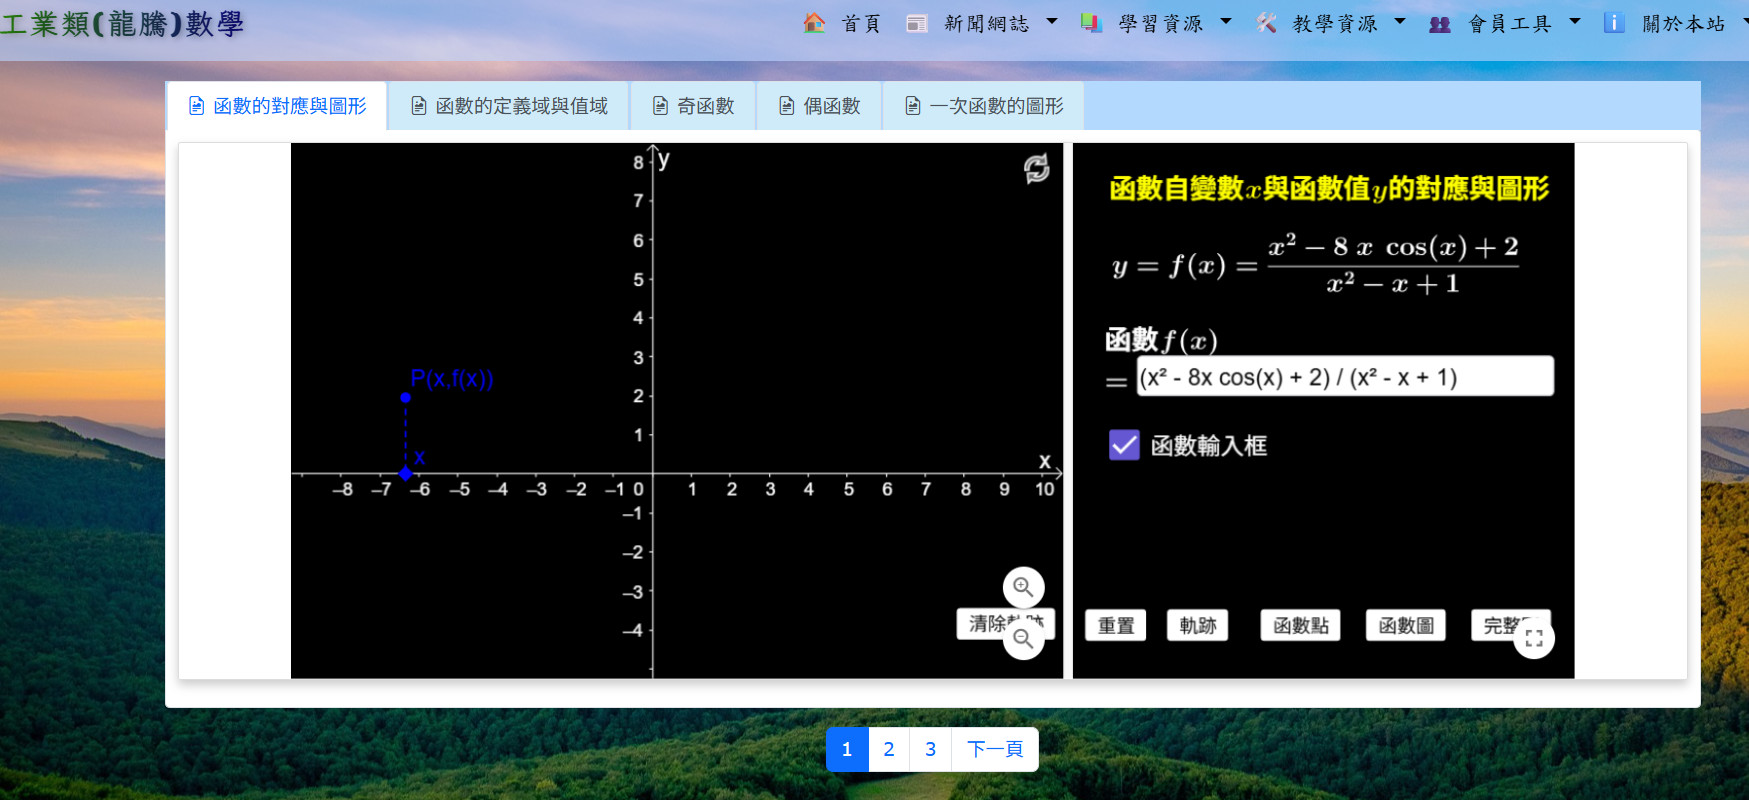
Task: Open the 教學資源 dropdown arrow
Action: [x=1400, y=21]
